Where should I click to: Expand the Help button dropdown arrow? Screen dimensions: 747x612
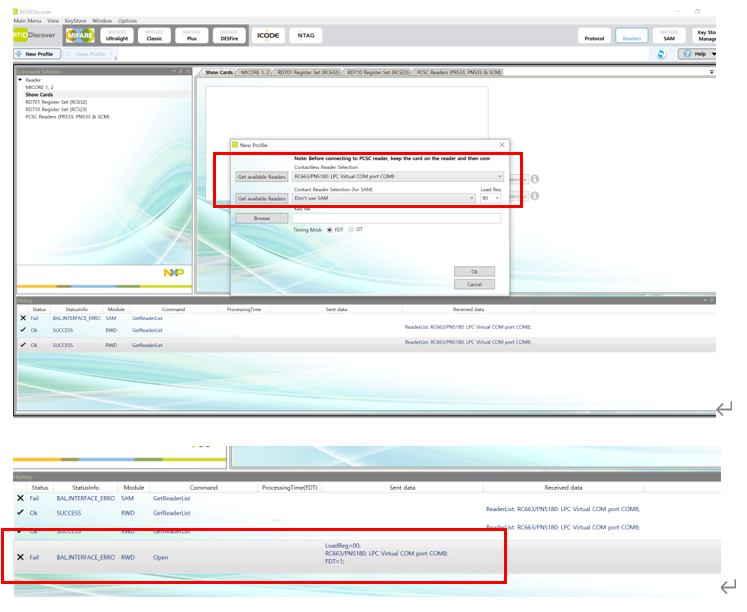(713, 54)
